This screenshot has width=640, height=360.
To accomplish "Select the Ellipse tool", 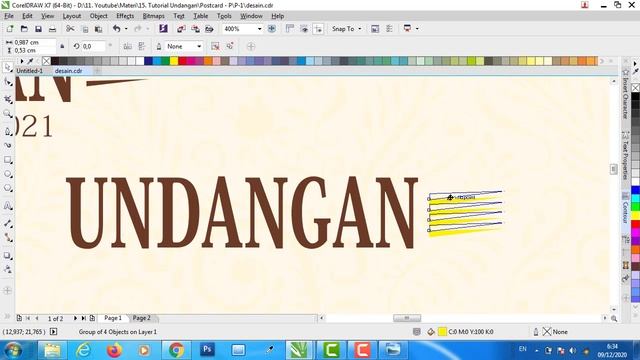I will point(7,174).
